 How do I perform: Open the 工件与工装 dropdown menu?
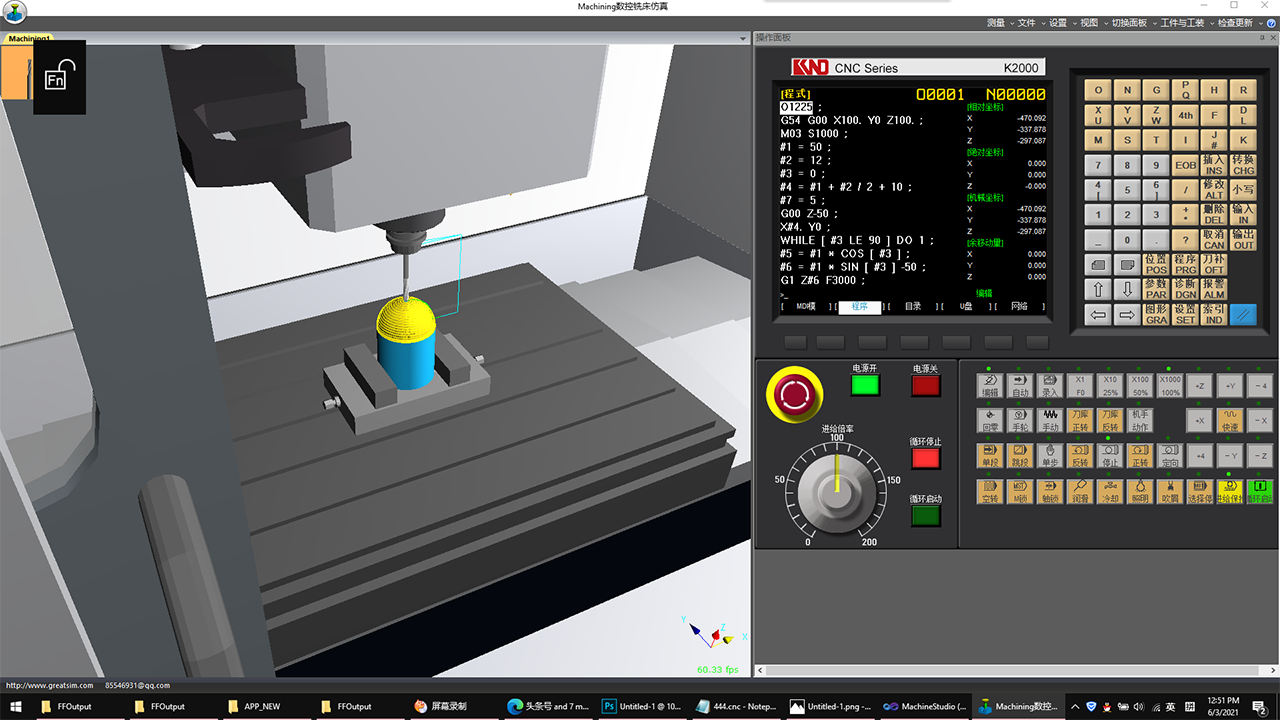[x=1184, y=22]
